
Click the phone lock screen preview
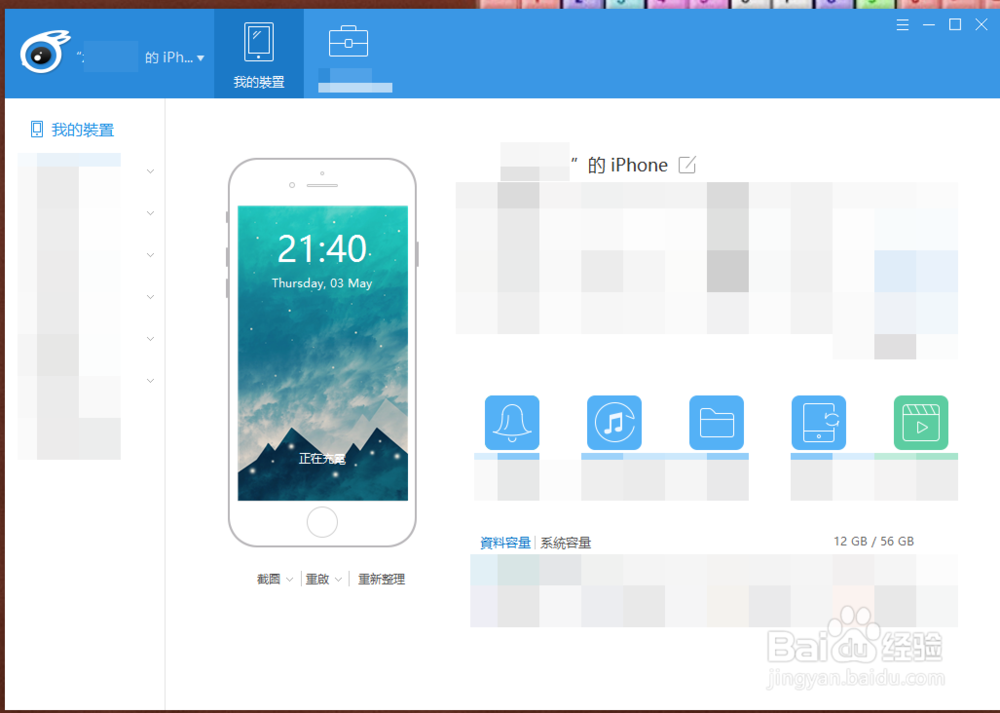[x=323, y=353]
